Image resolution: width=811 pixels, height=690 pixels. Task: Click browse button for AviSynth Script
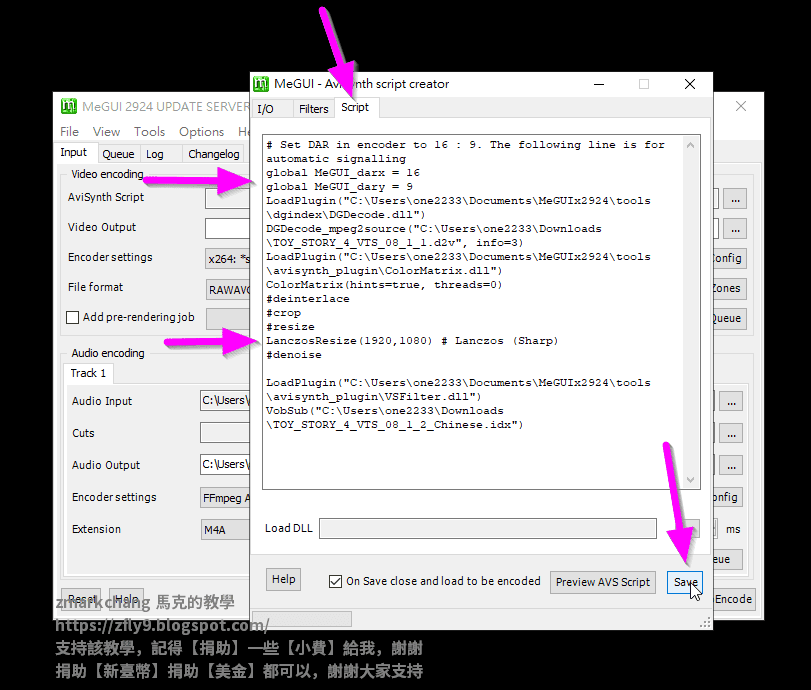click(x=735, y=199)
